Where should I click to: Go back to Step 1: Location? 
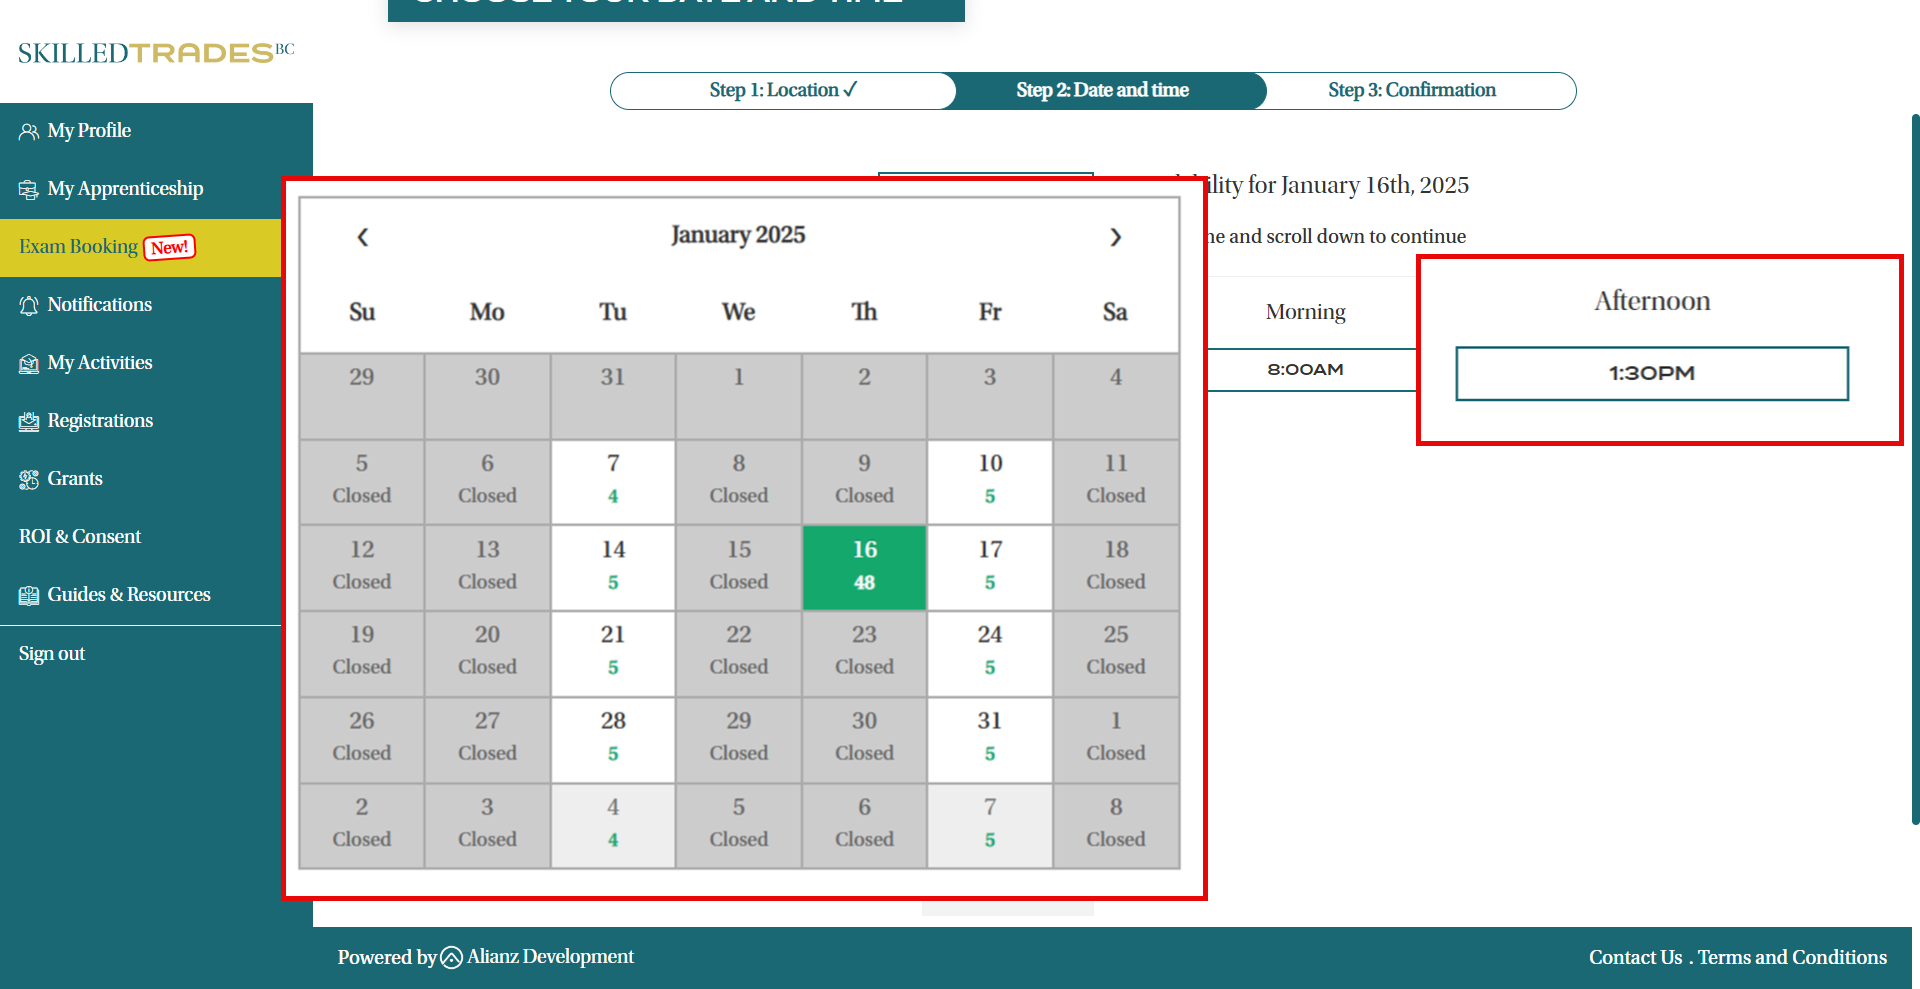[783, 90]
